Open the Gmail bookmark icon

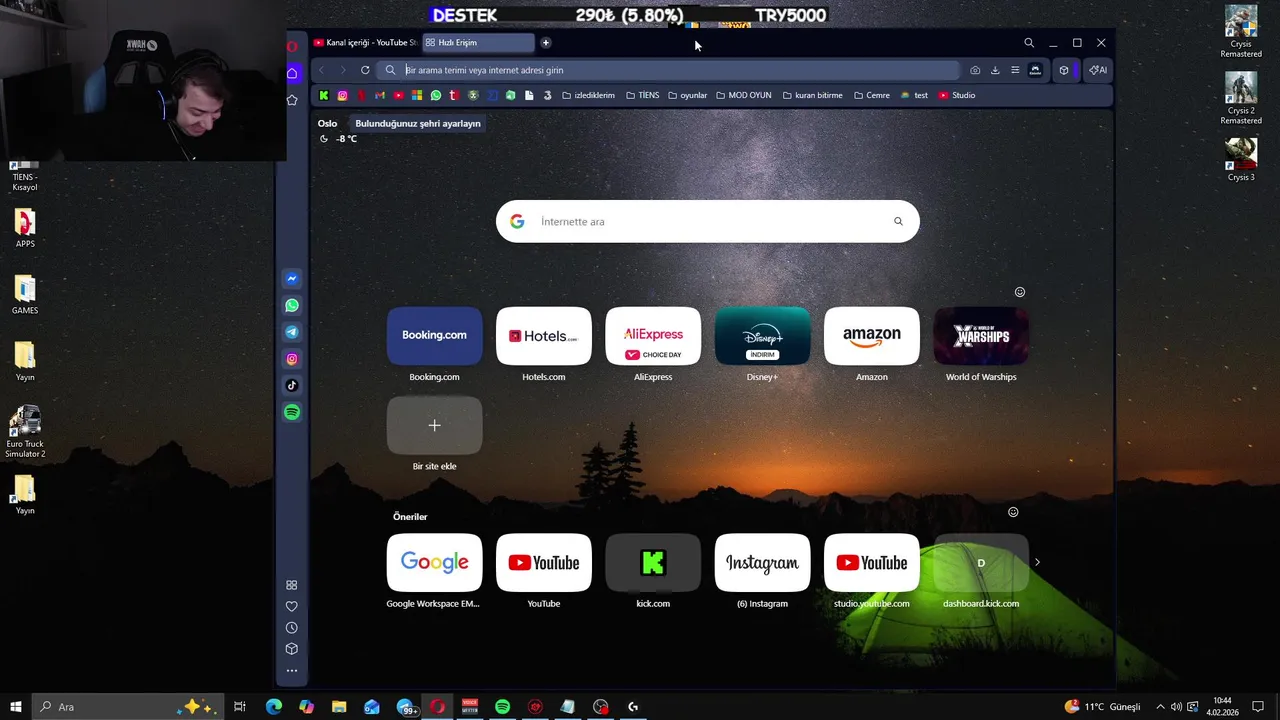[380, 95]
